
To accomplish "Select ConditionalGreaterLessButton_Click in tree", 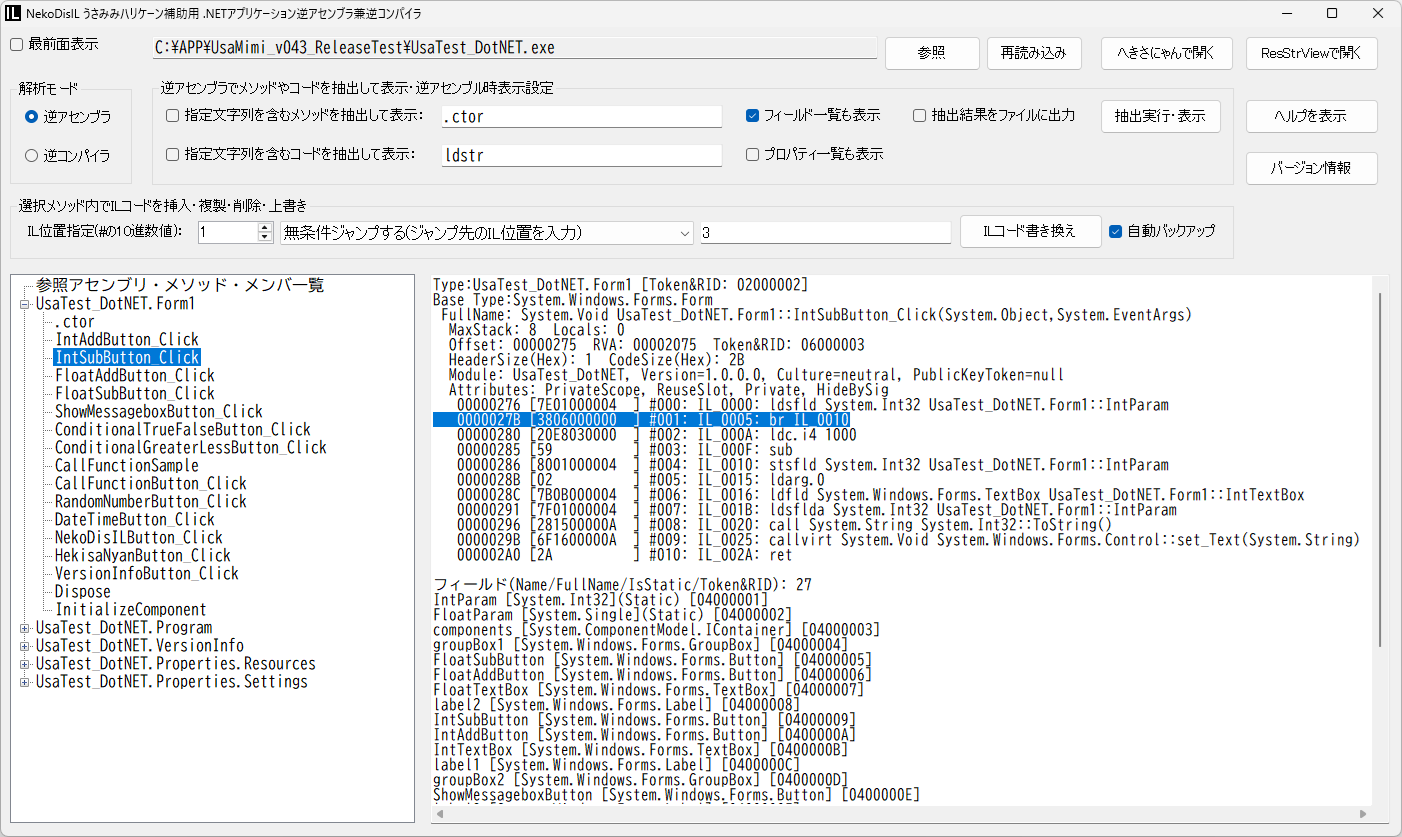I will click(191, 448).
